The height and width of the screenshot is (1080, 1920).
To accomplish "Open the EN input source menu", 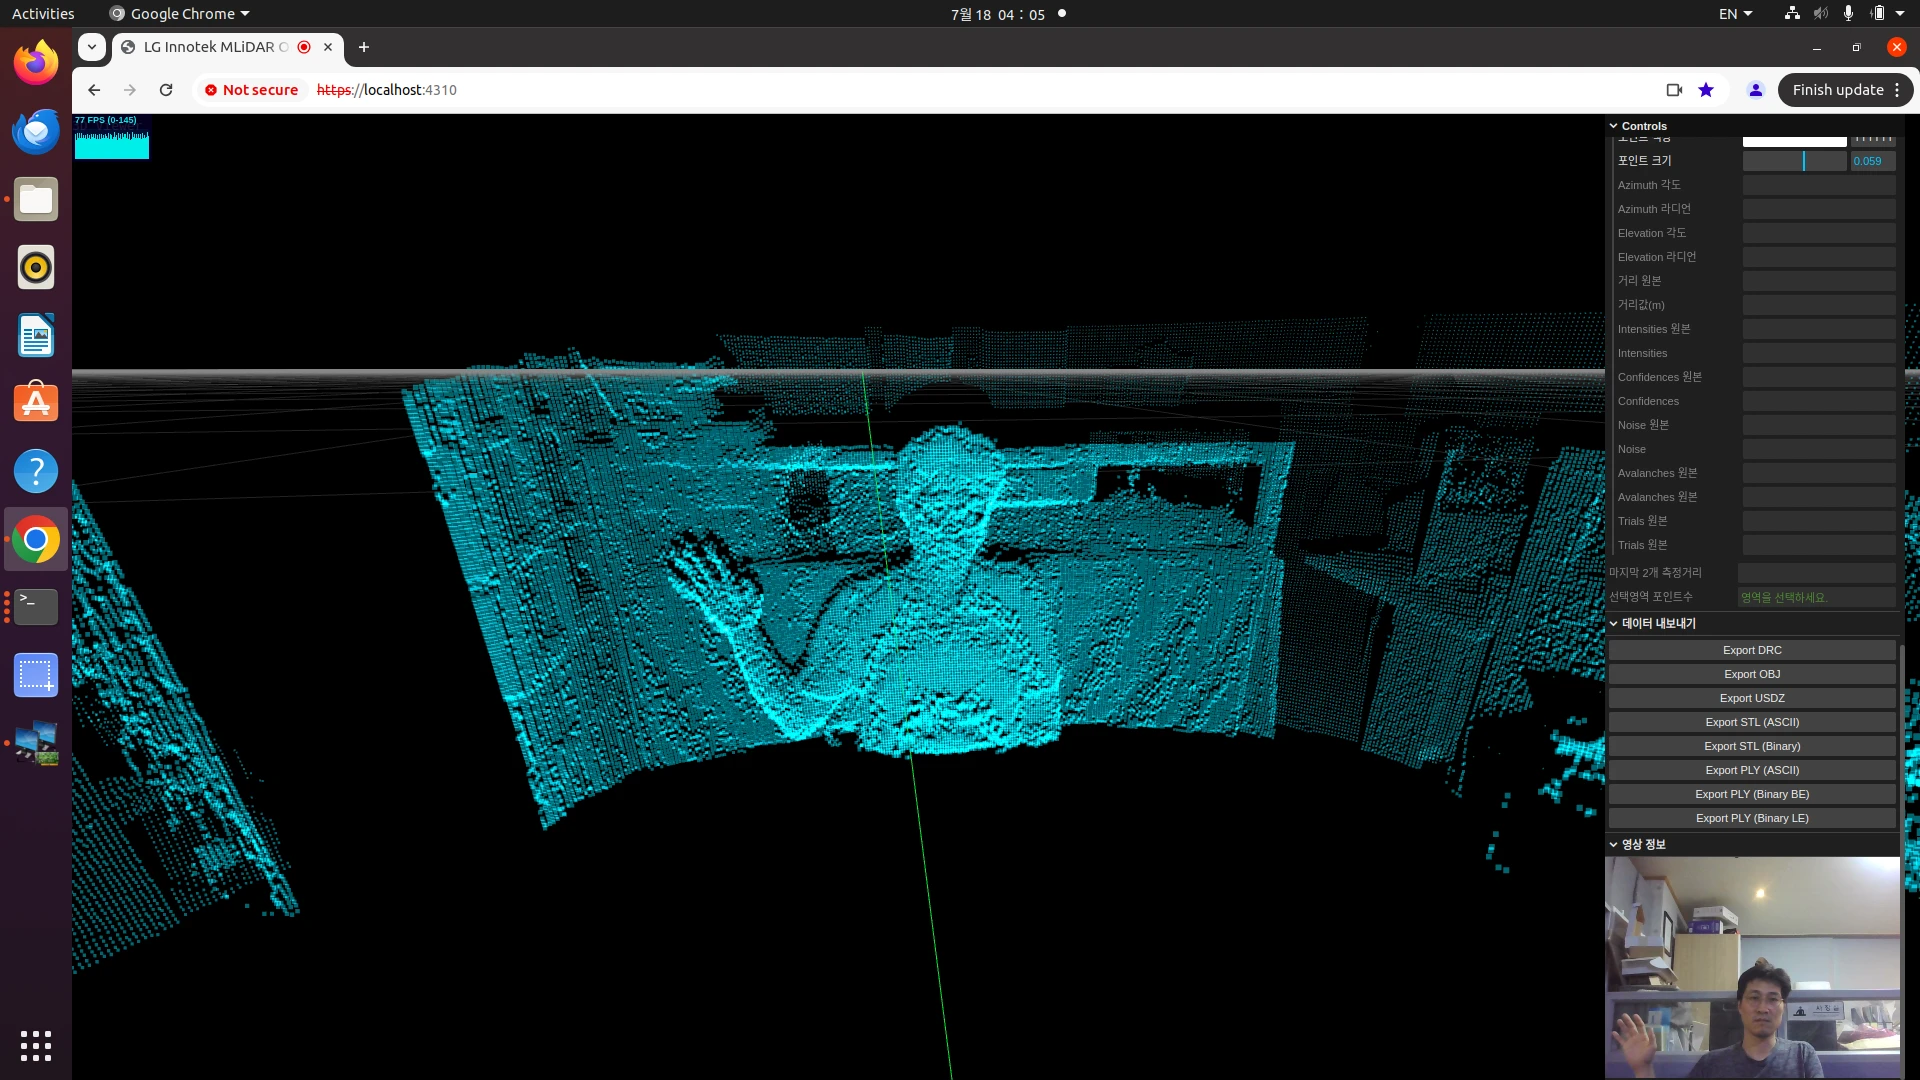I will point(1735,14).
